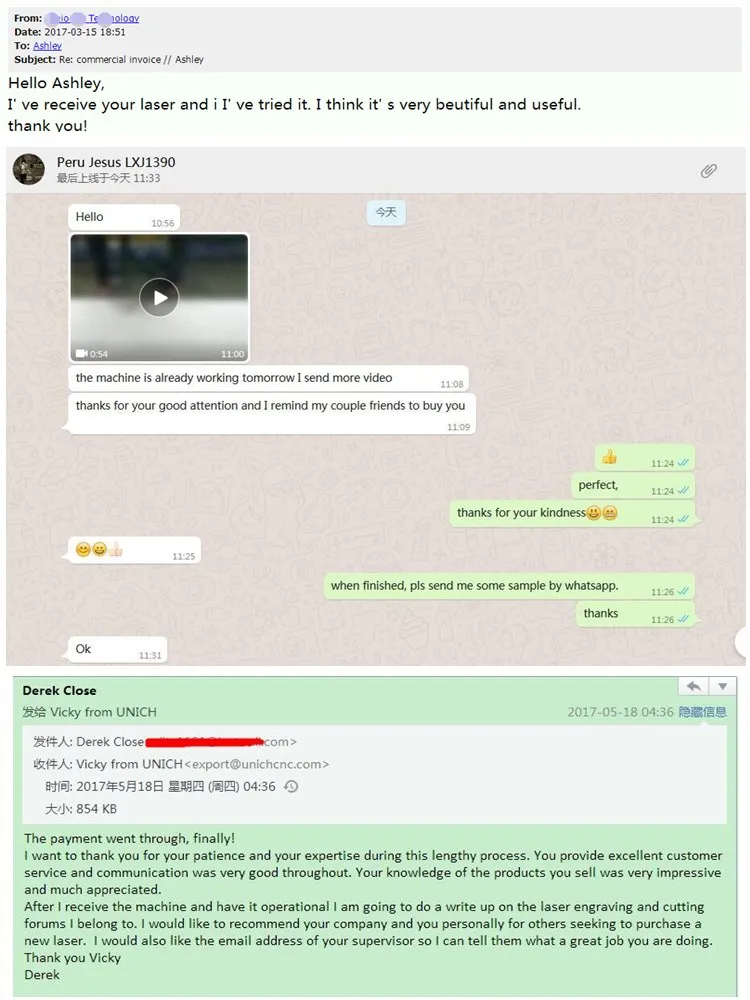Click the paperclip attachment icon

pyautogui.click(x=709, y=171)
